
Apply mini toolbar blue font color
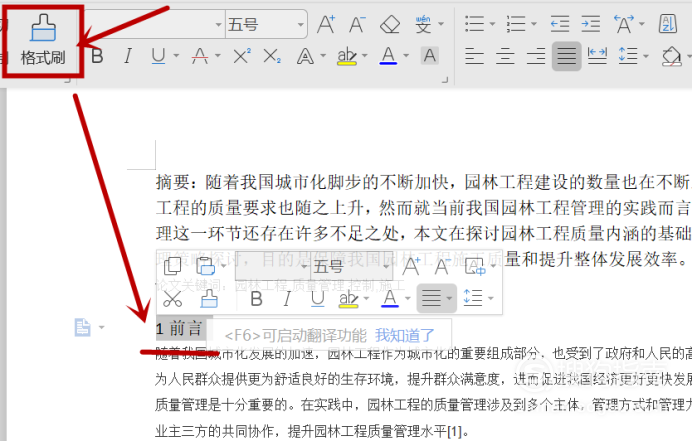tap(390, 299)
